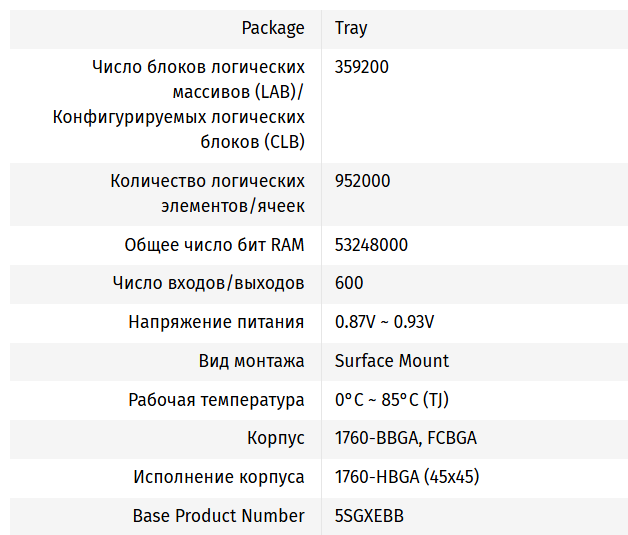Select the temperature value 0°C ~ 85°C (TJ)
The width and height of the screenshot is (628, 535).
click(391, 400)
